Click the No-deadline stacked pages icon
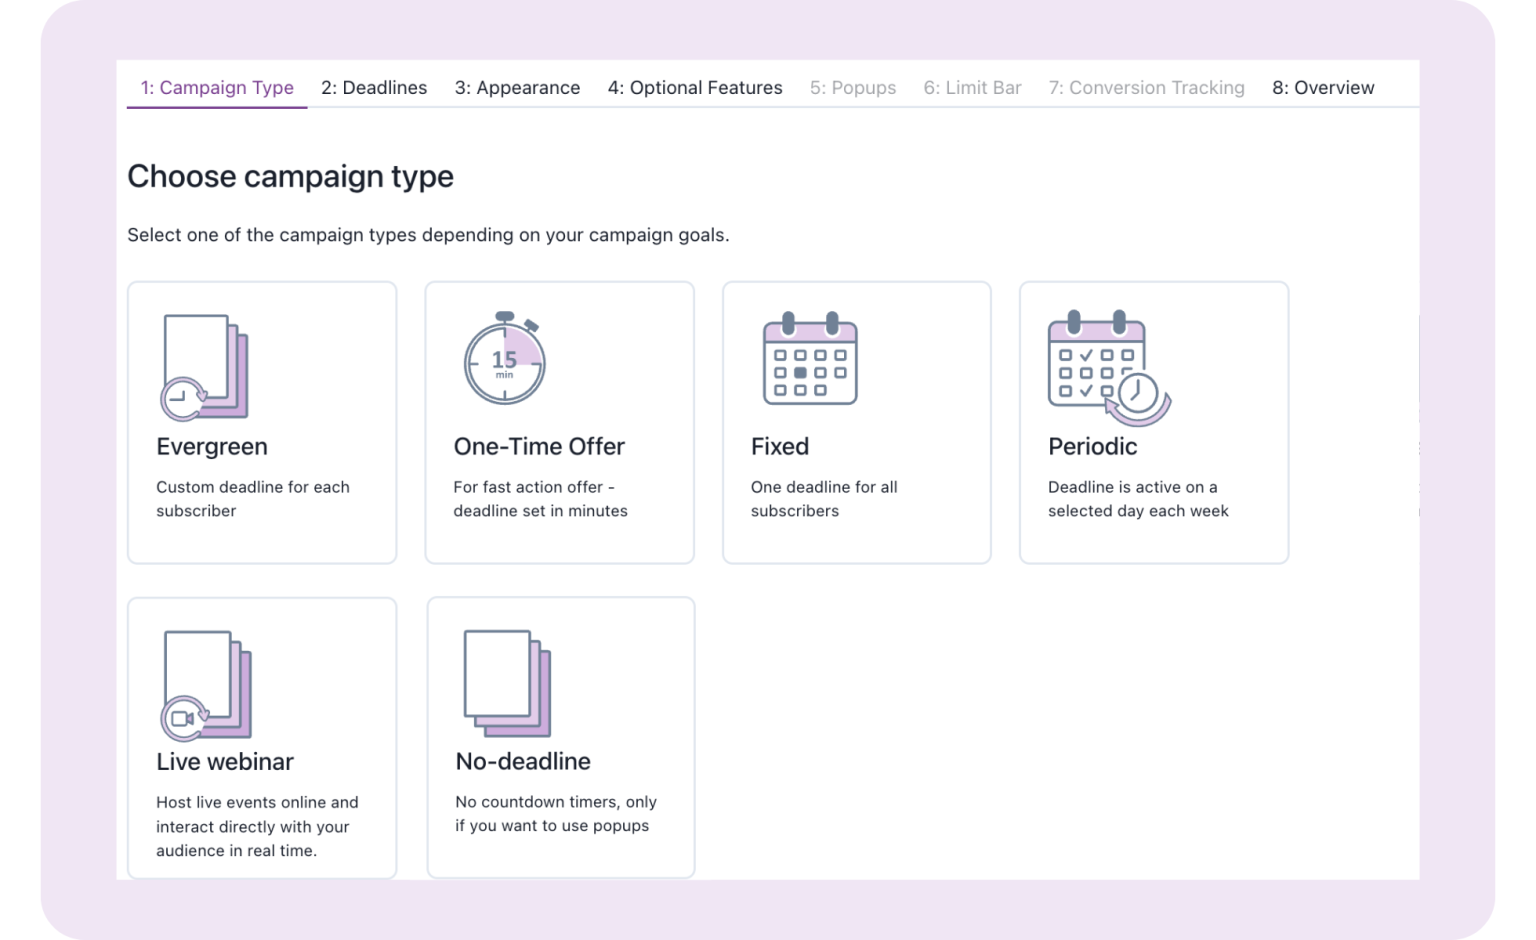Viewport: 1536px width, 940px height. point(507,683)
